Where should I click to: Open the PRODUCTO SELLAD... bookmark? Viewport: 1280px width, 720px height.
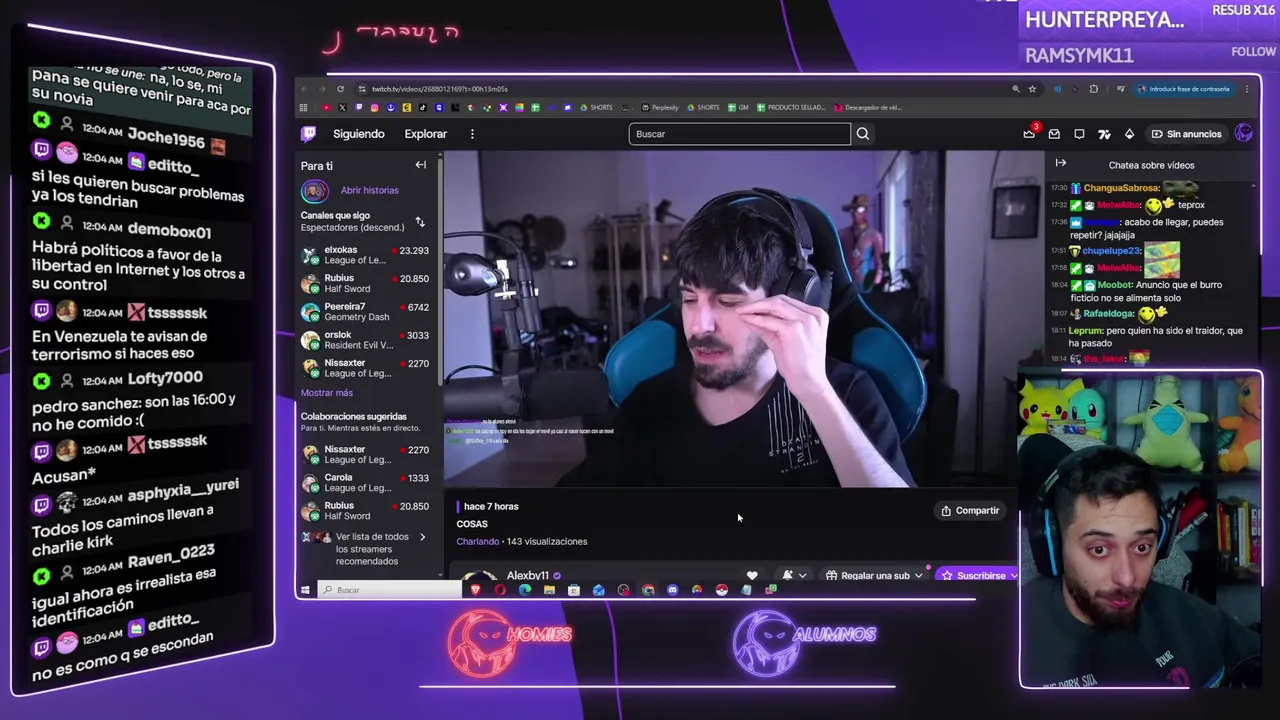coord(792,108)
